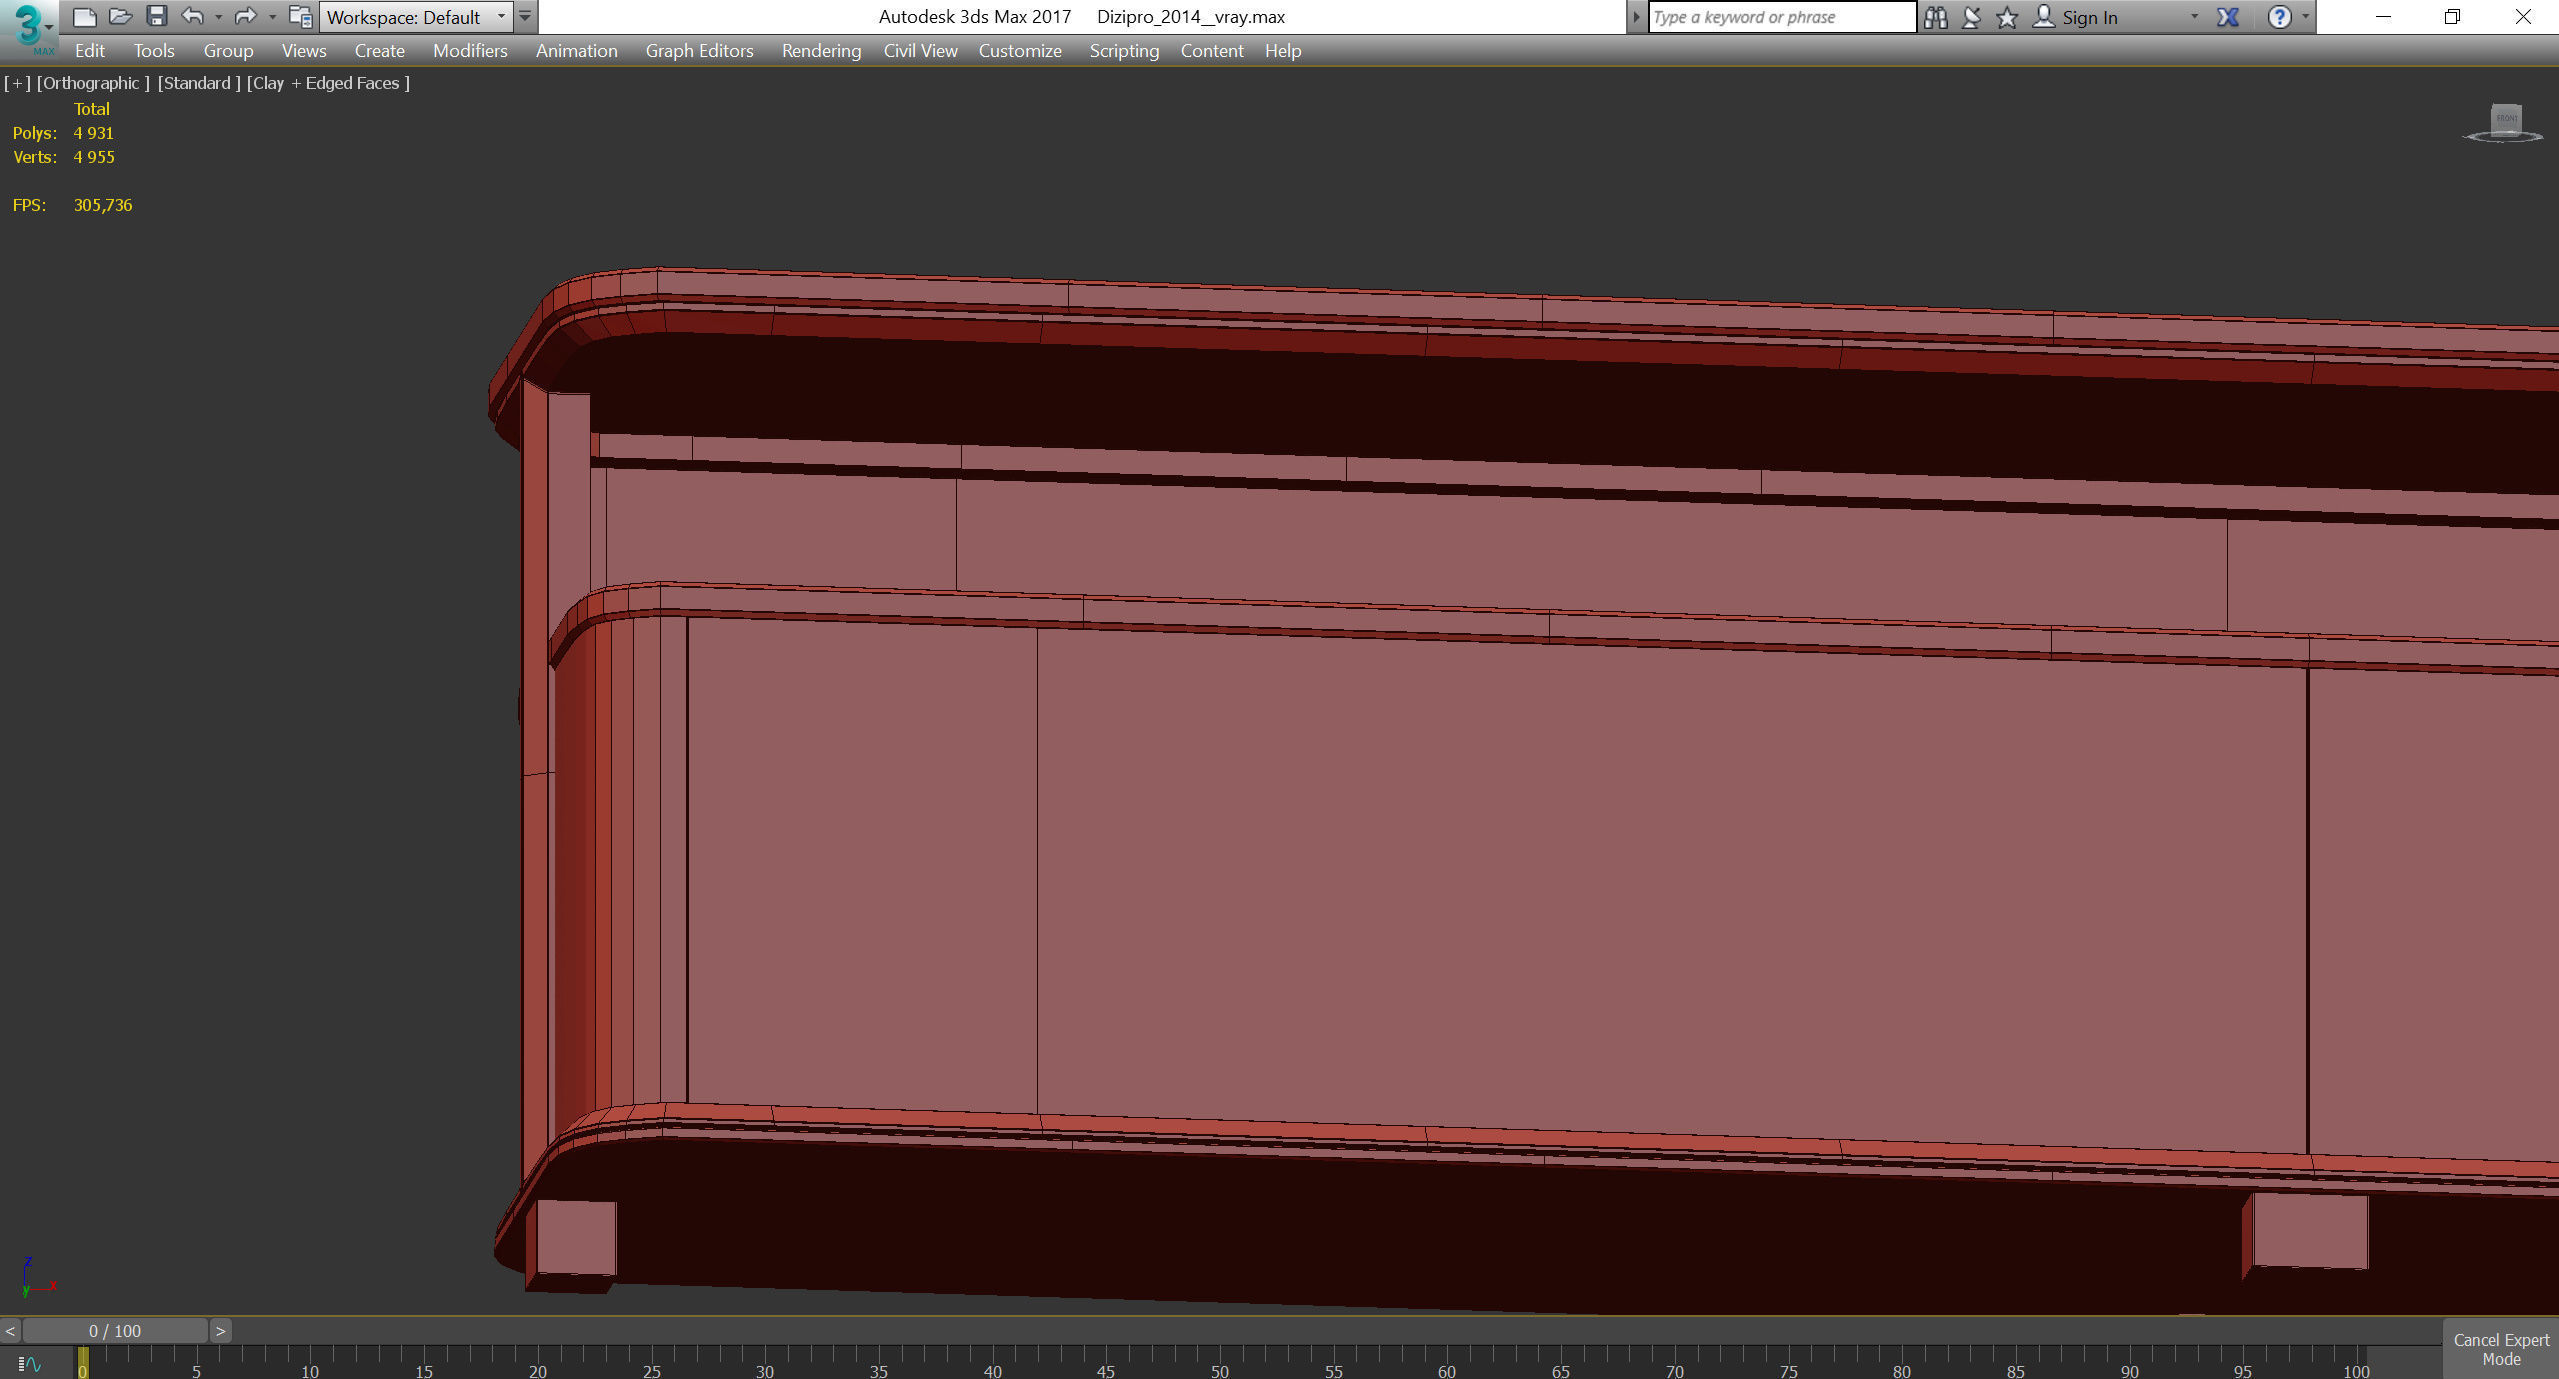2559x1379 pixels.
Task: Click the binoculars search icon
Action: point(1935,17)
